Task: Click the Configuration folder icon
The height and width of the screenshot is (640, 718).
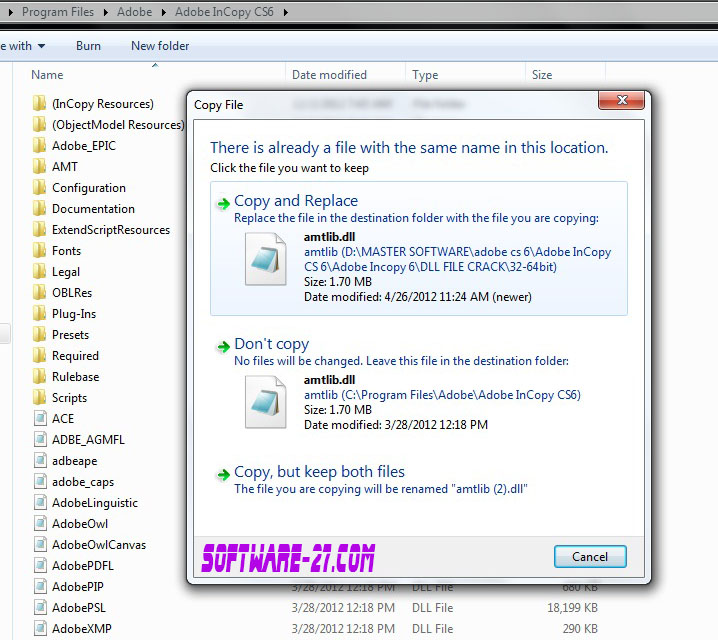Action: point(39,188)
